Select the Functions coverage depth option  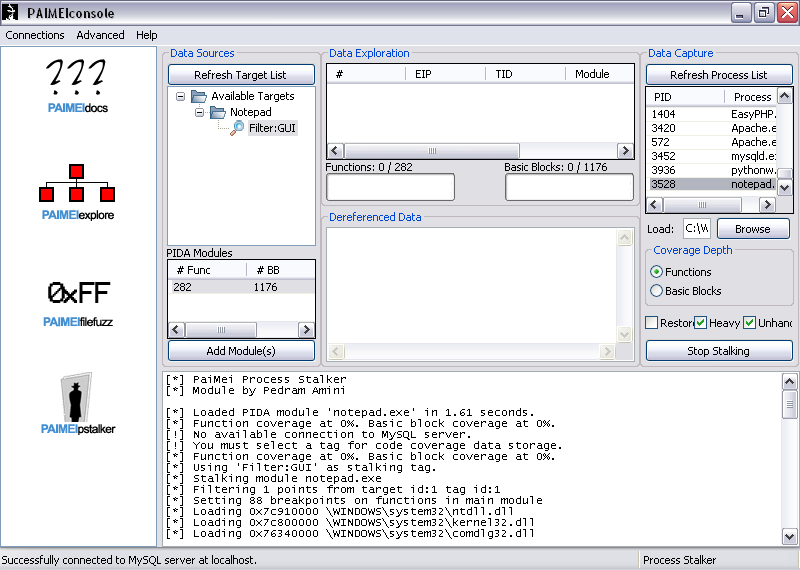coord(656,272)
